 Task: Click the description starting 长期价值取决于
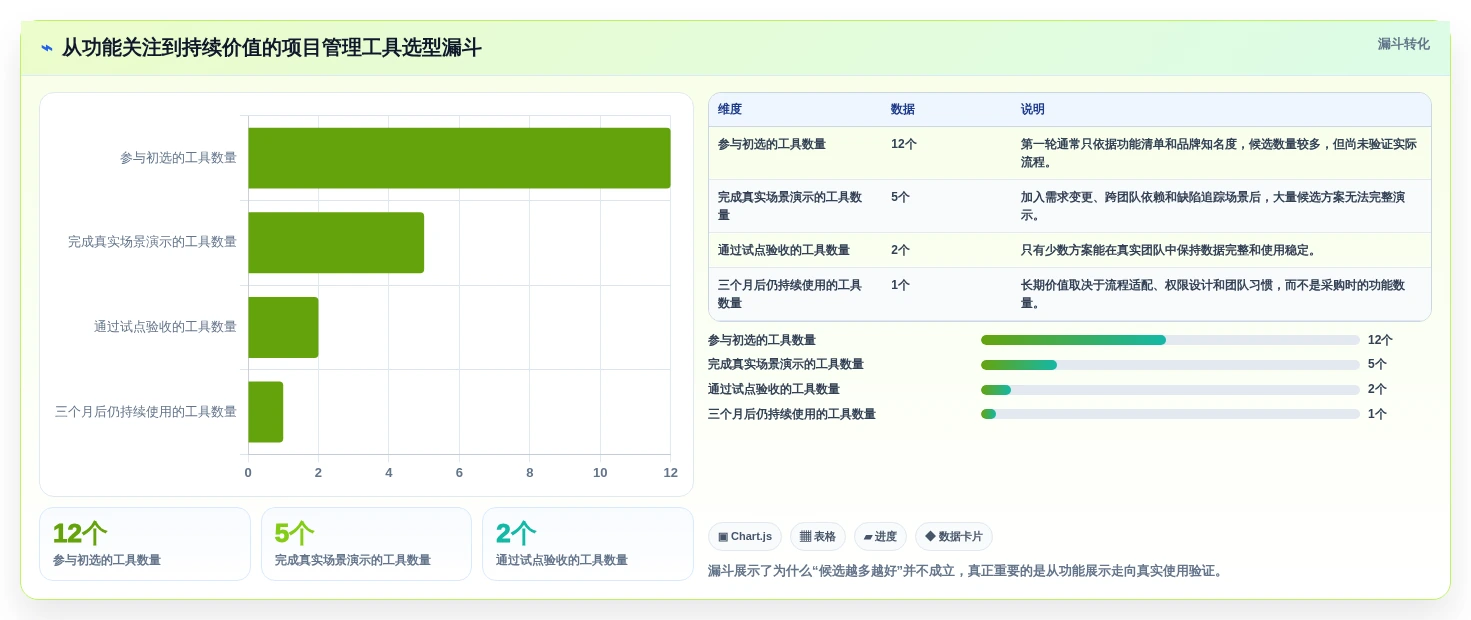tap(1213, 294)
